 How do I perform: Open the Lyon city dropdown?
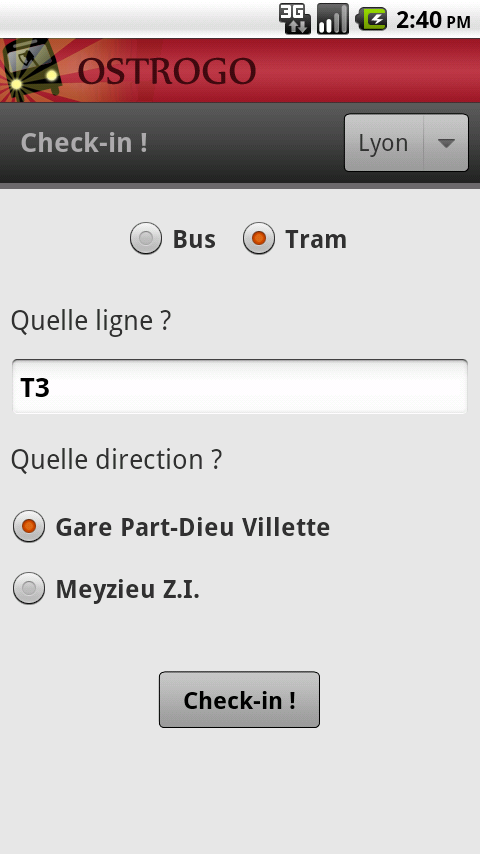click(x=406, y=143)
